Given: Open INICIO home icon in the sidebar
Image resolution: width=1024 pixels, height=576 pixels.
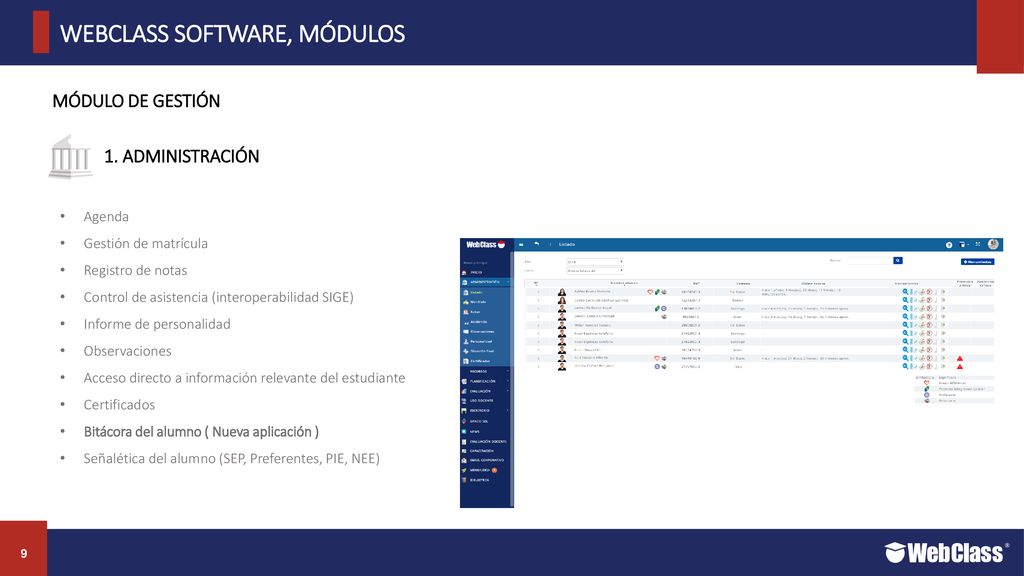Looking at the screenshot, I should point(464,272).
